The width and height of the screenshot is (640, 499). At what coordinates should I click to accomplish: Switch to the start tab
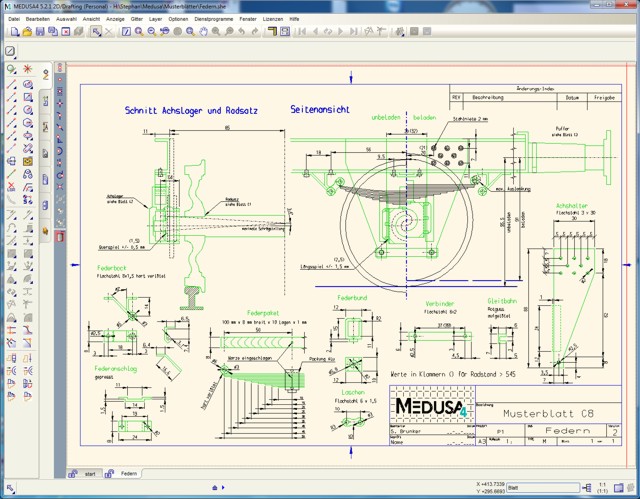point(90,473)
